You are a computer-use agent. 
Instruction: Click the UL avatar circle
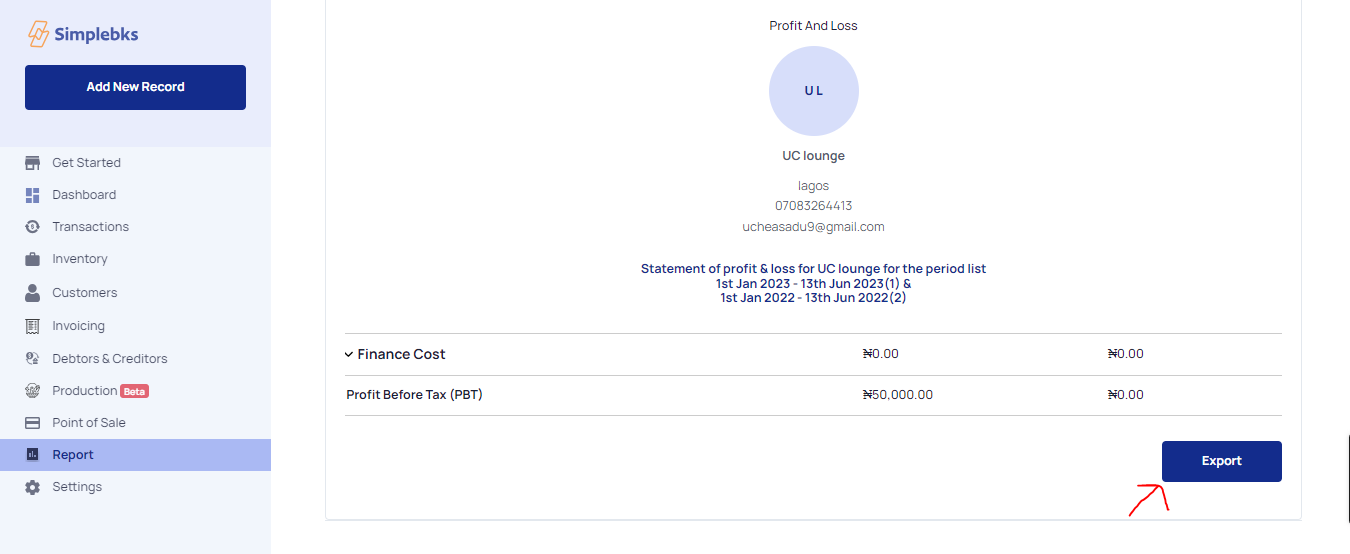click(x=813, y=91)
